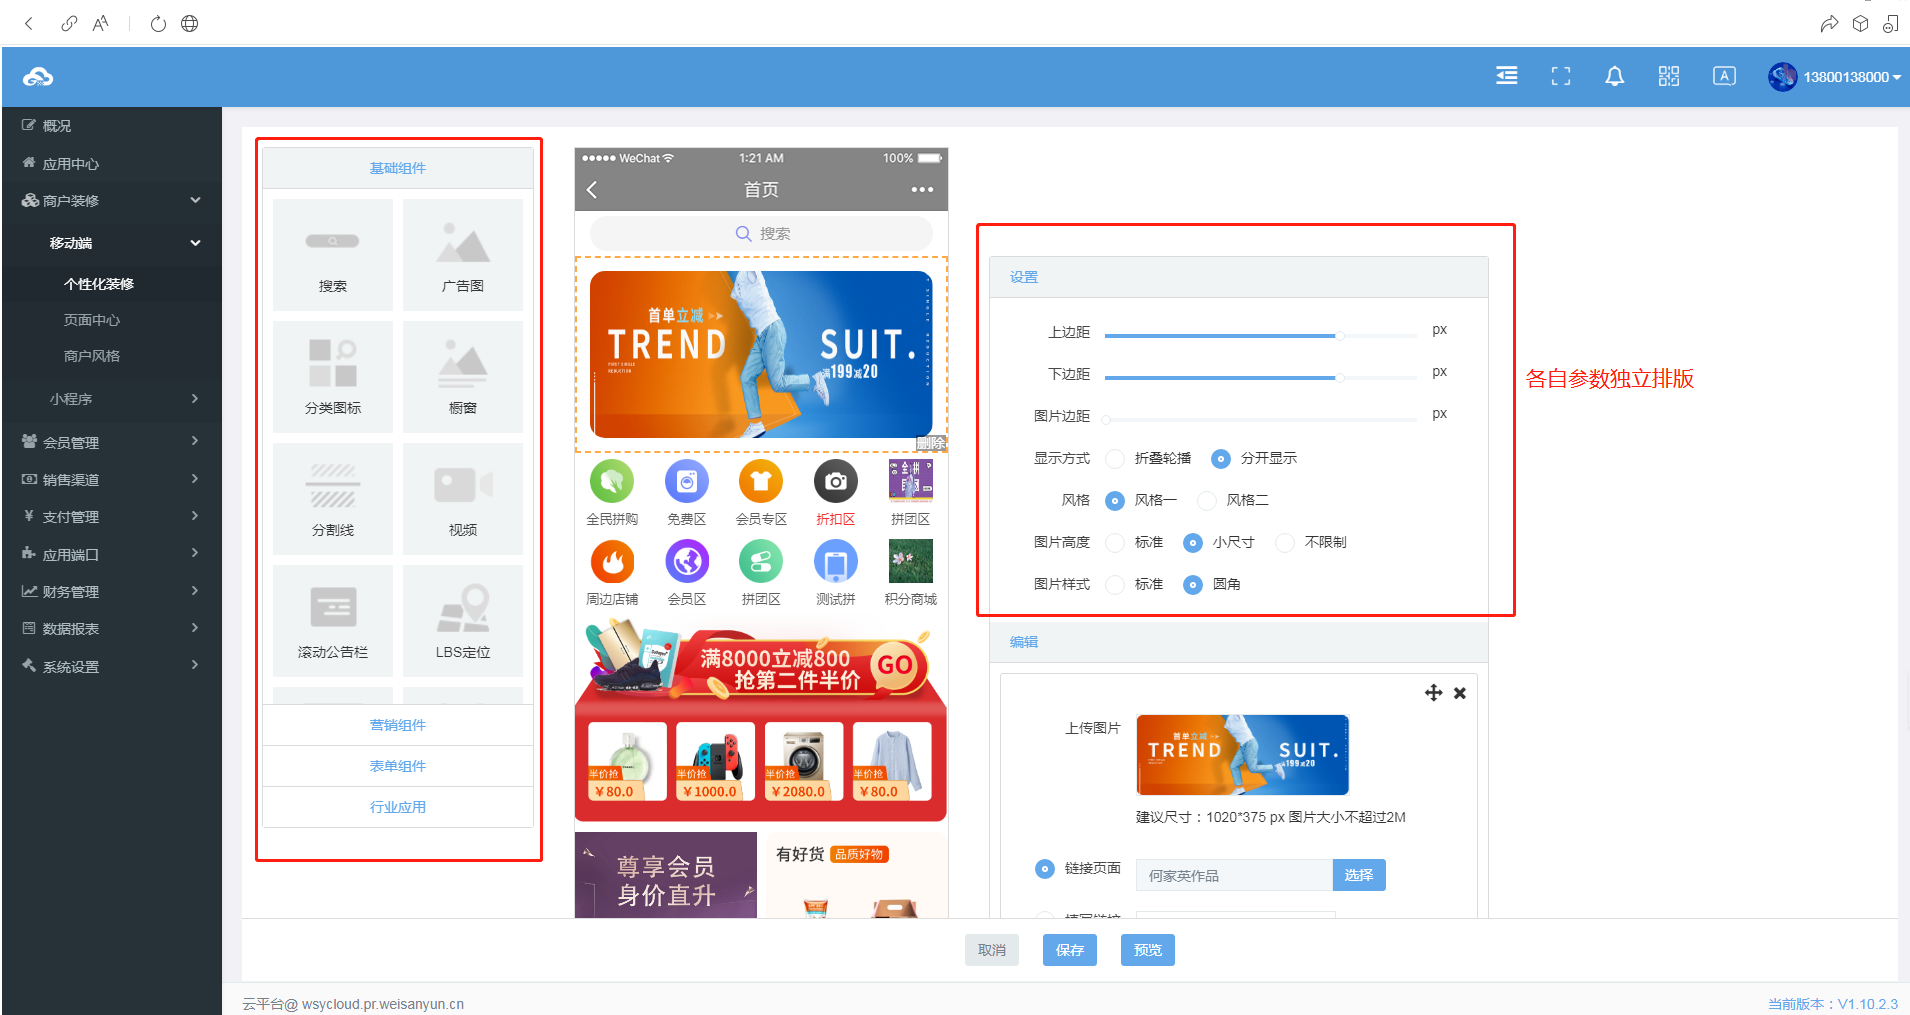The width and height of the screenshot is (1910, 1015).
Task: Select 链接页面 link type radio
Action: click(x=1045, y=868)
